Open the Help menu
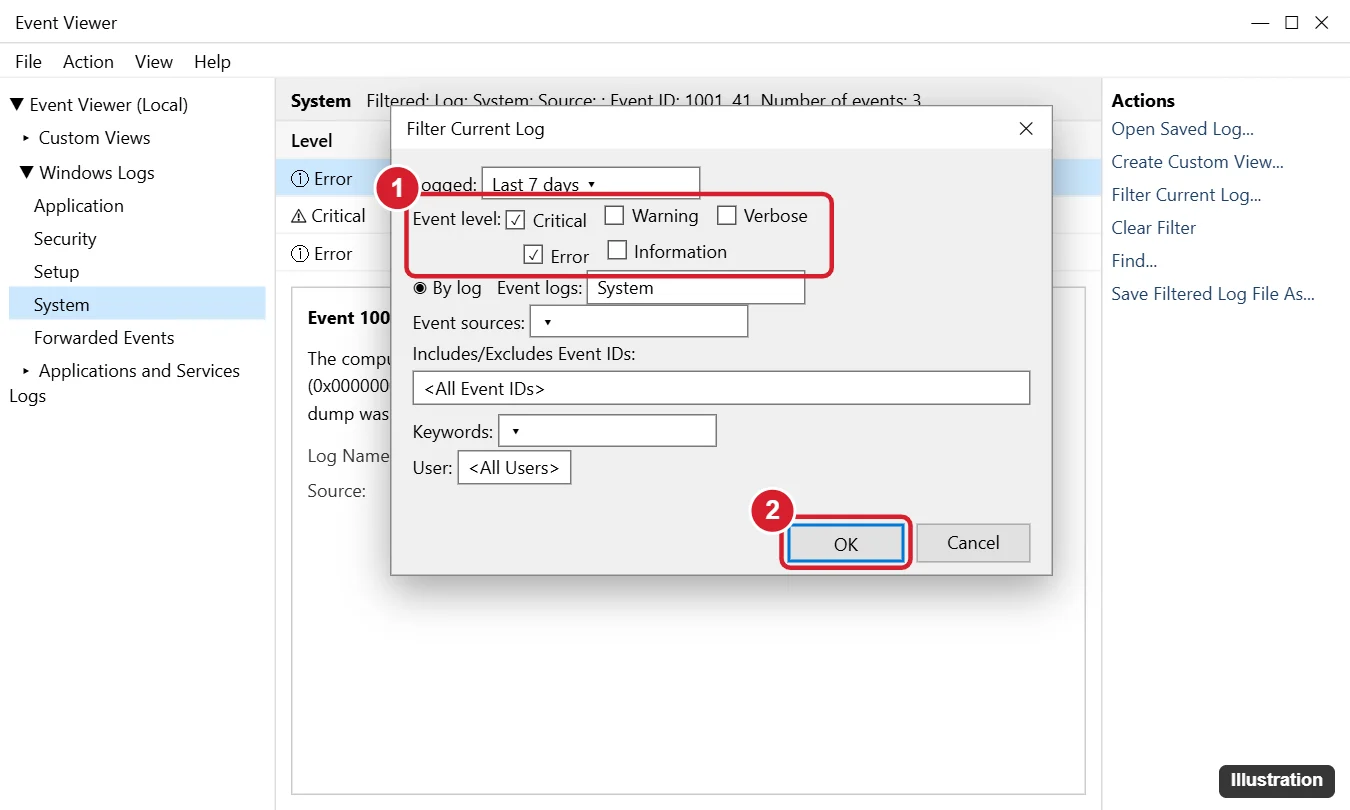Image resolution: width=1350 pixels, height=810 pixels. point(212,62)
